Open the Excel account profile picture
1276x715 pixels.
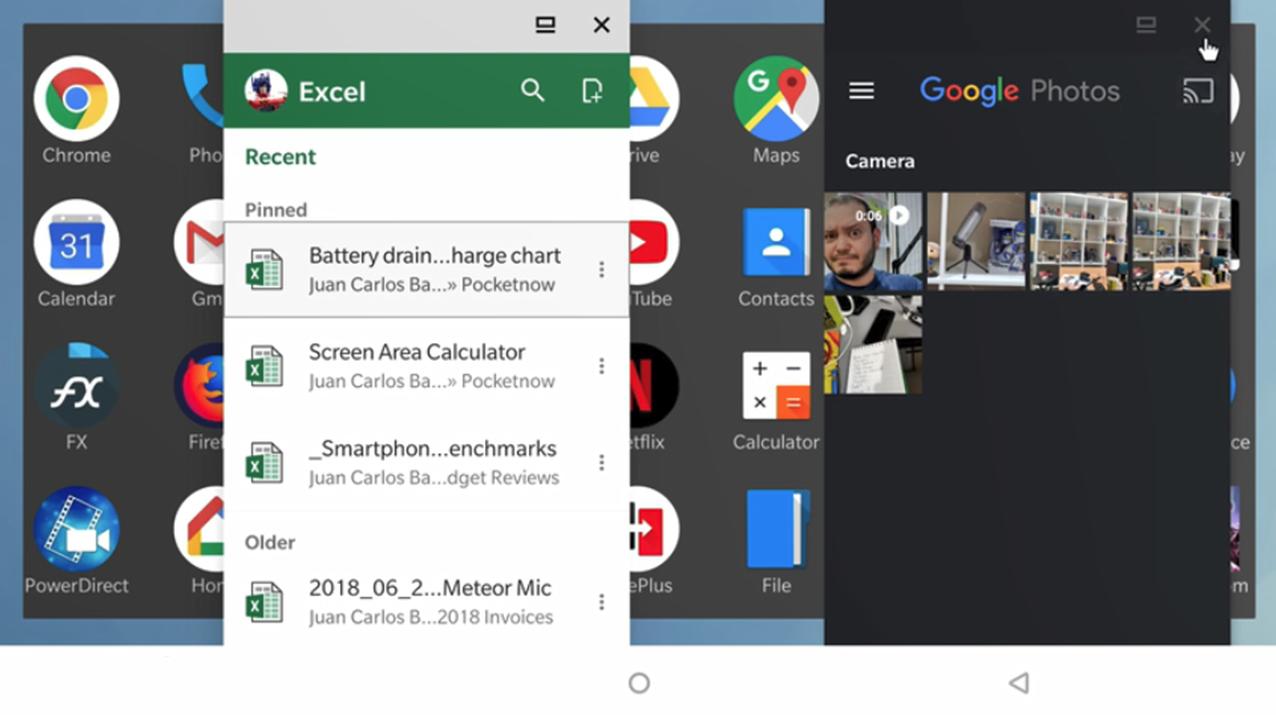click(x=265, y=91)
